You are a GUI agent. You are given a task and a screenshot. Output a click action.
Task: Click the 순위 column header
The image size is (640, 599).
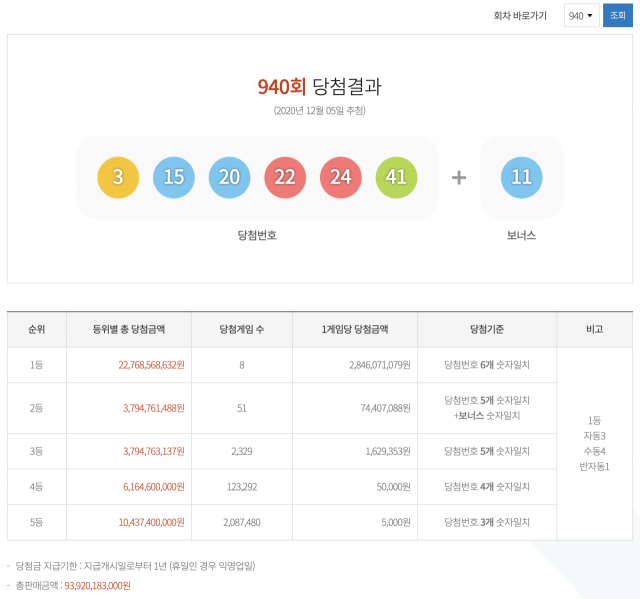(x=37, y=329)
